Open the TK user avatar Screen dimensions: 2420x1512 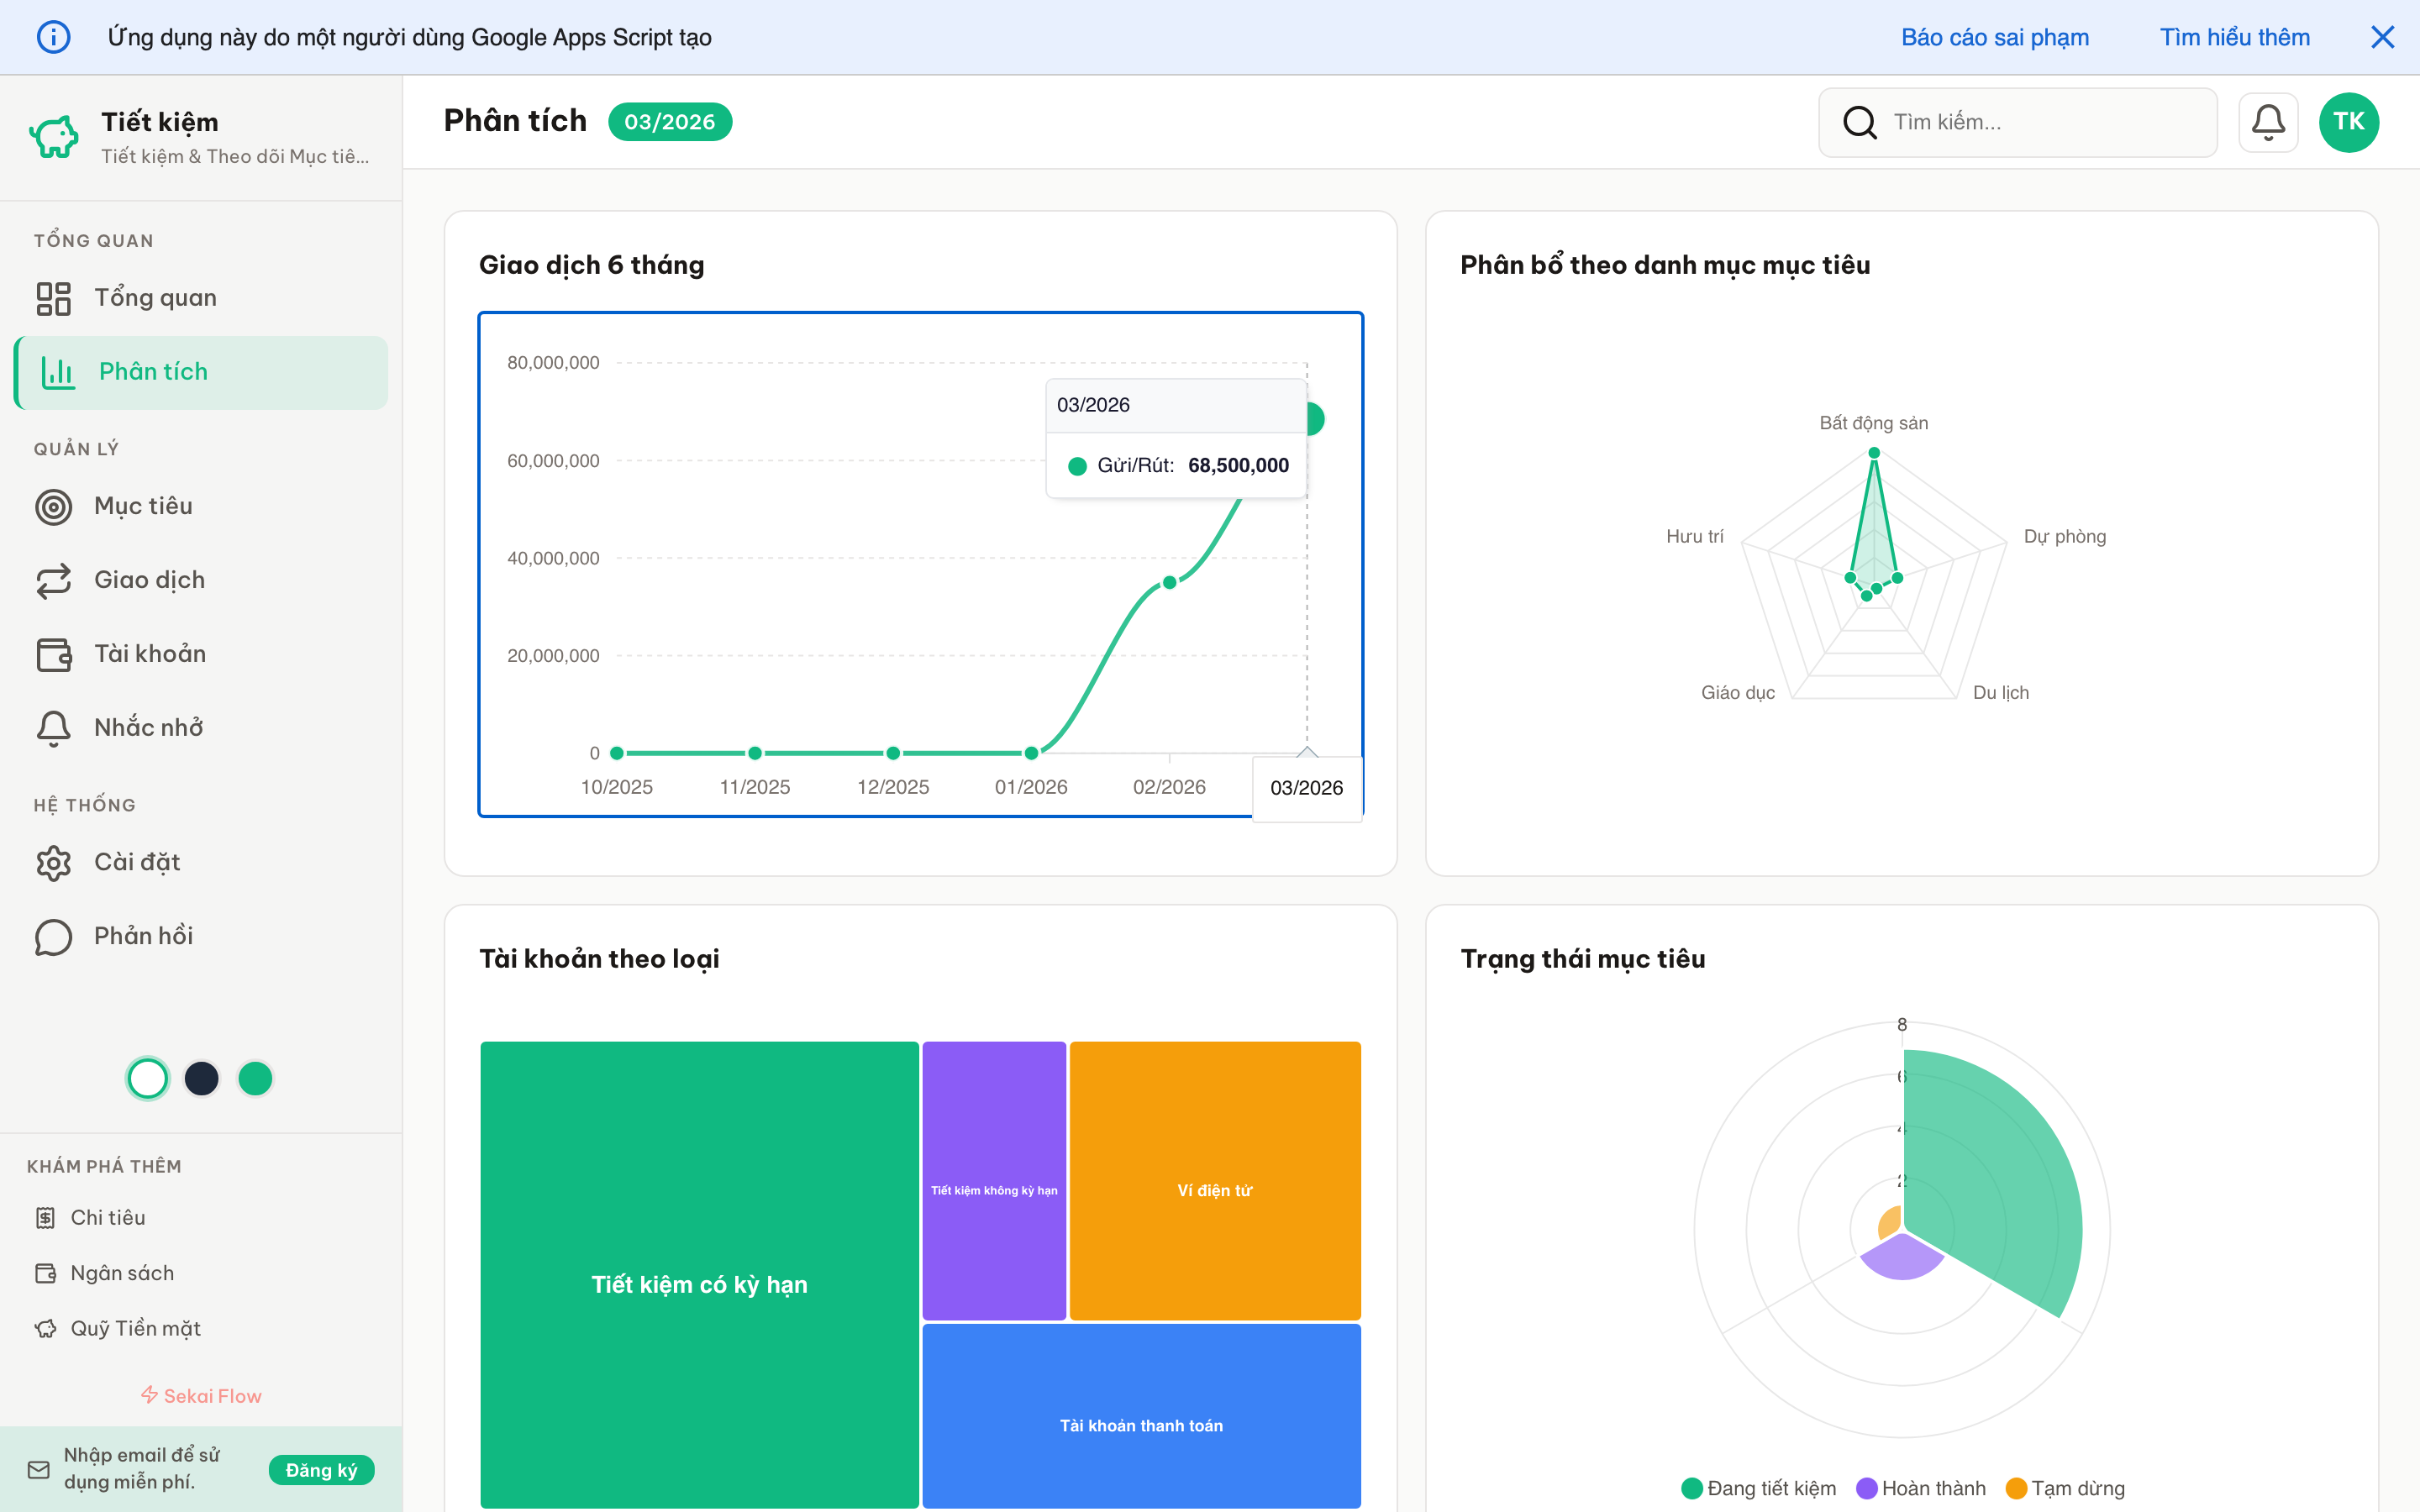(2348, 122)
